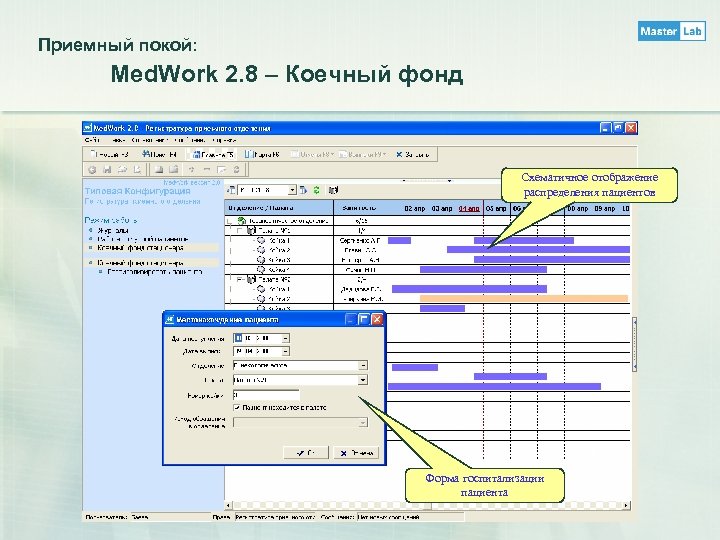Click the occupancy column header beside Отделение
Image resolution: width=720 pixels, height=540 pixels.
(361, 208)
